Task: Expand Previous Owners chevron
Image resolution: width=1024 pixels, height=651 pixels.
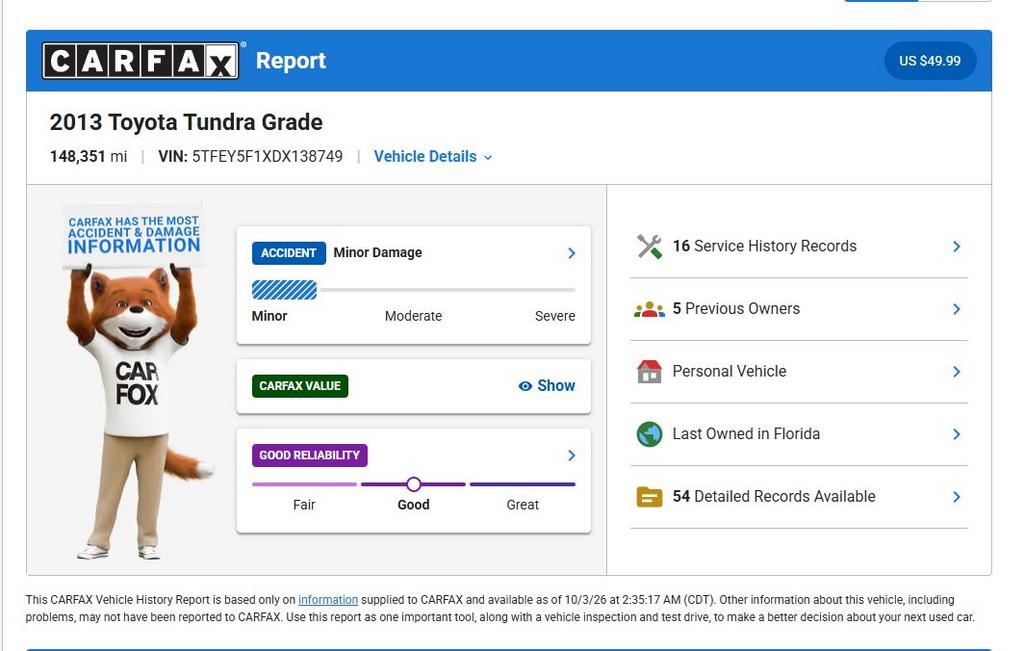Action: click(957, 309)
